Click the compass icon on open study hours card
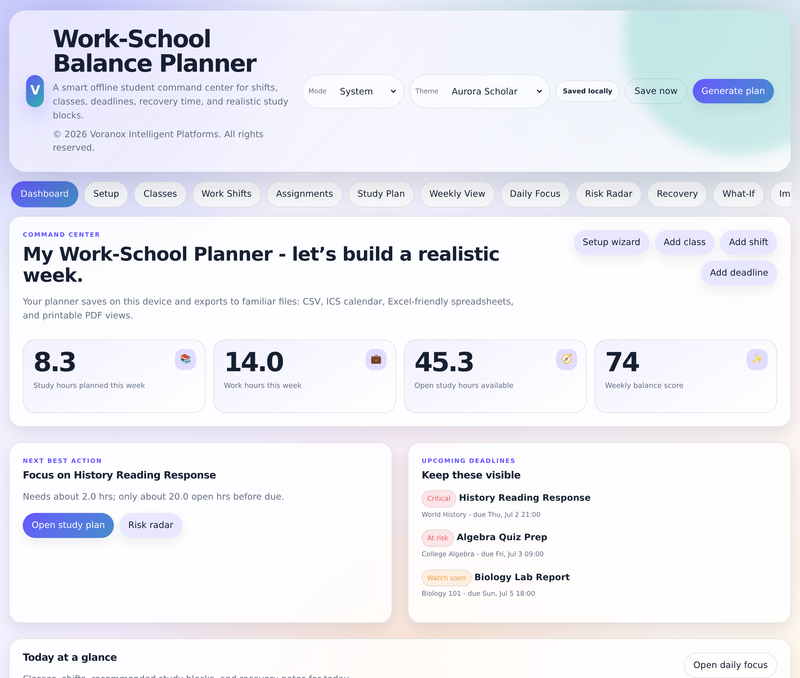Image resolution: width=800 pixels, height=678 pixels. tap(566, 359)
